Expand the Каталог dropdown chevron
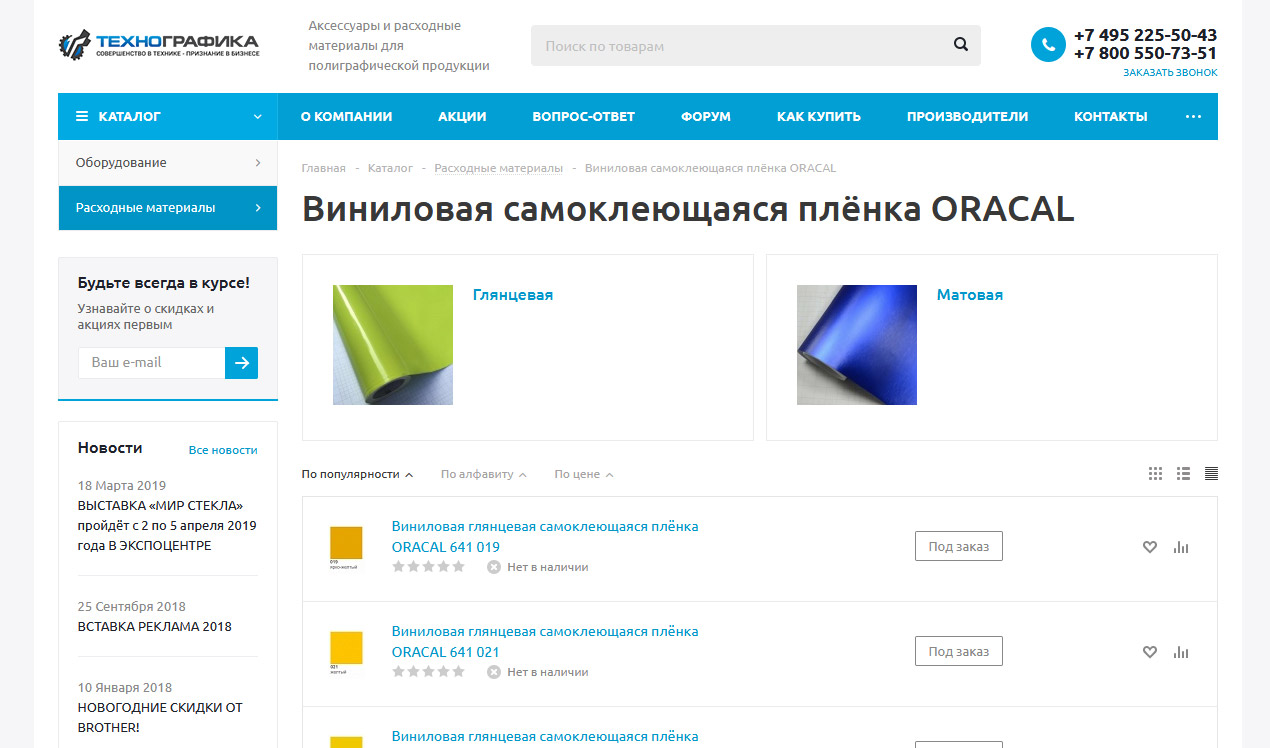The width and height of the screenshot is (1270, 748). tap(258, 117)
